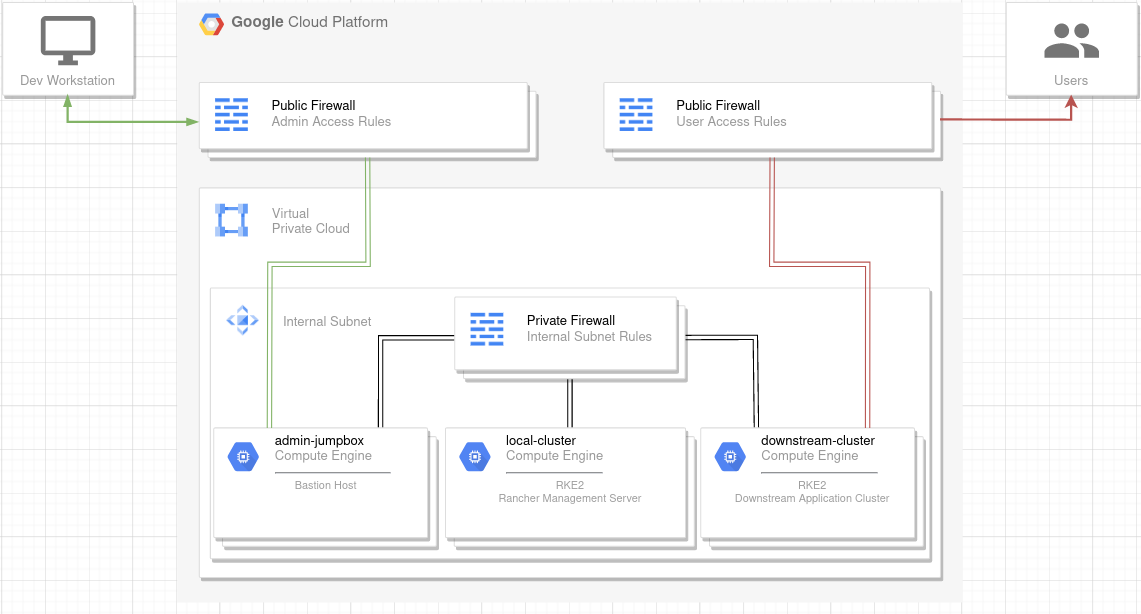Select the 'admin-jumpbox' heading
Viewport: 1141px width, 614px height.
pos(319,440)
